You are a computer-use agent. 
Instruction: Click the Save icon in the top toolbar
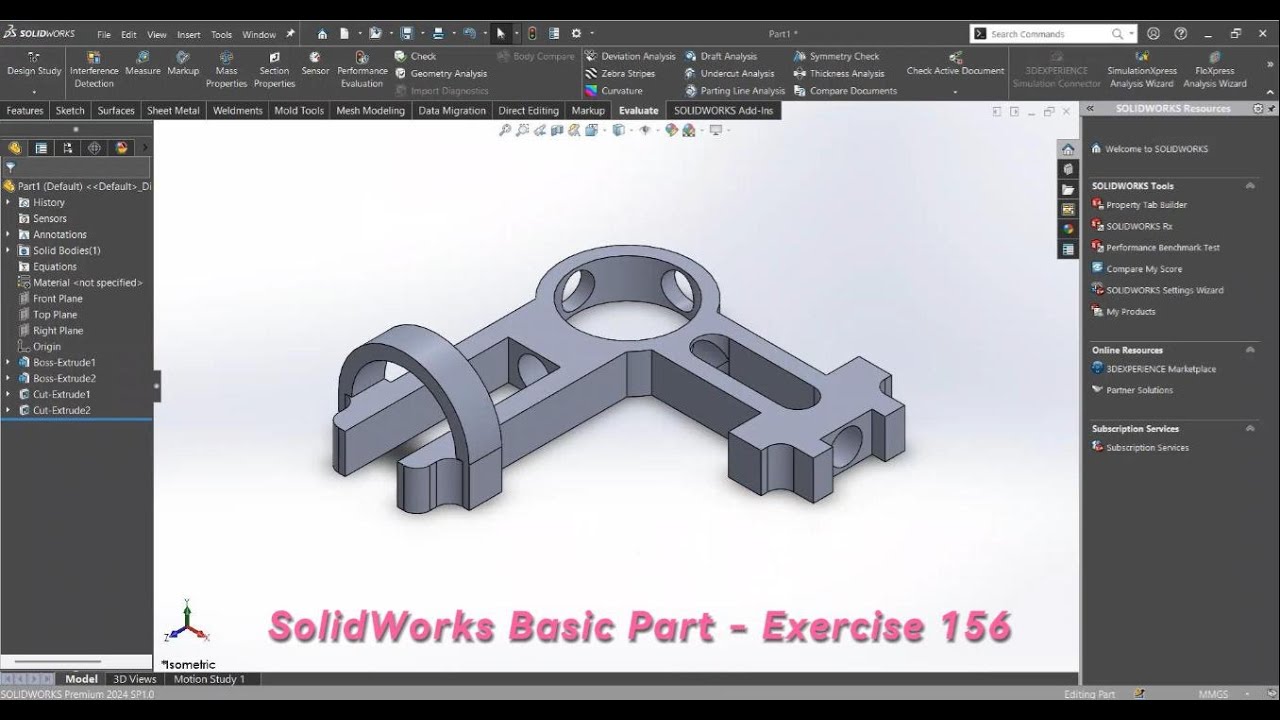406,33
